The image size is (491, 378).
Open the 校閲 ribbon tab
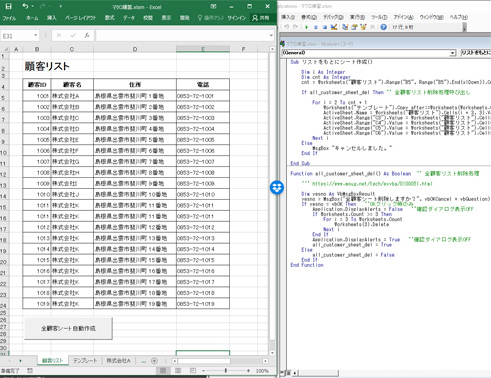[148, 18]
